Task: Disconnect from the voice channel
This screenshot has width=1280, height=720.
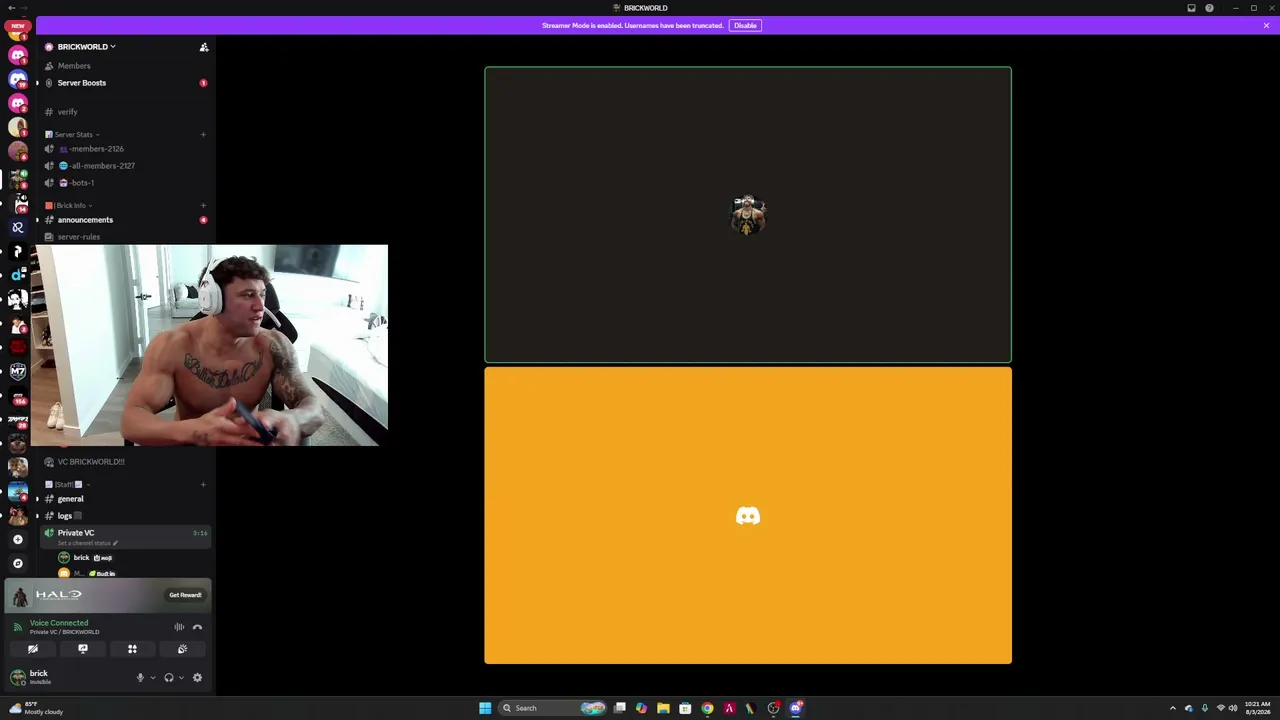Action: pos(197,627)
